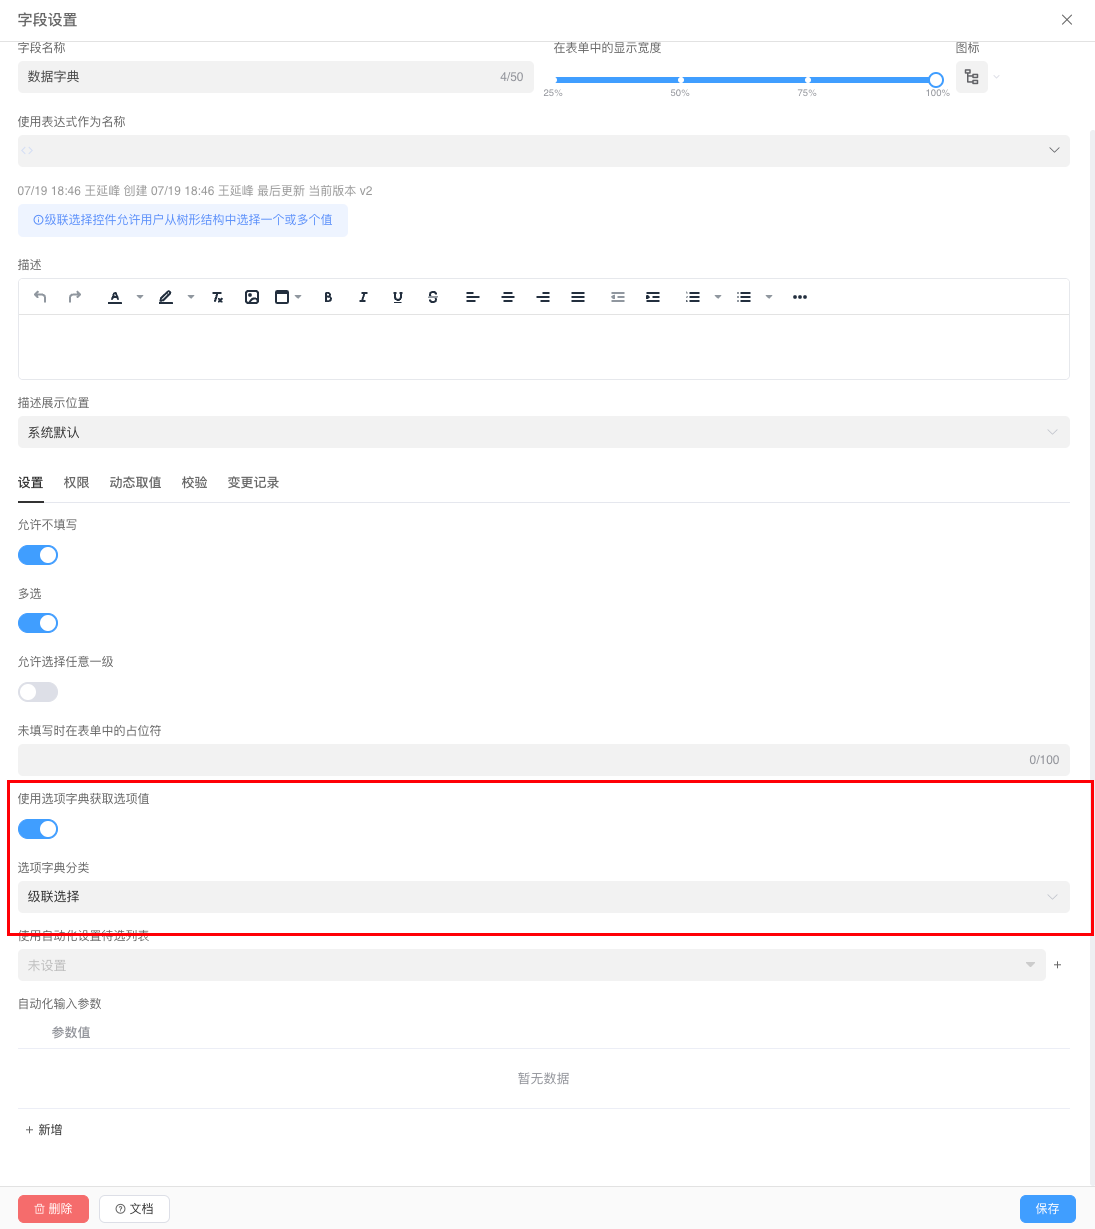This screenshot has width=1095, height=1229.
Task: Open the 选项字典分类 dropdown showing 级联选择
Action: [x=543, y=897]
